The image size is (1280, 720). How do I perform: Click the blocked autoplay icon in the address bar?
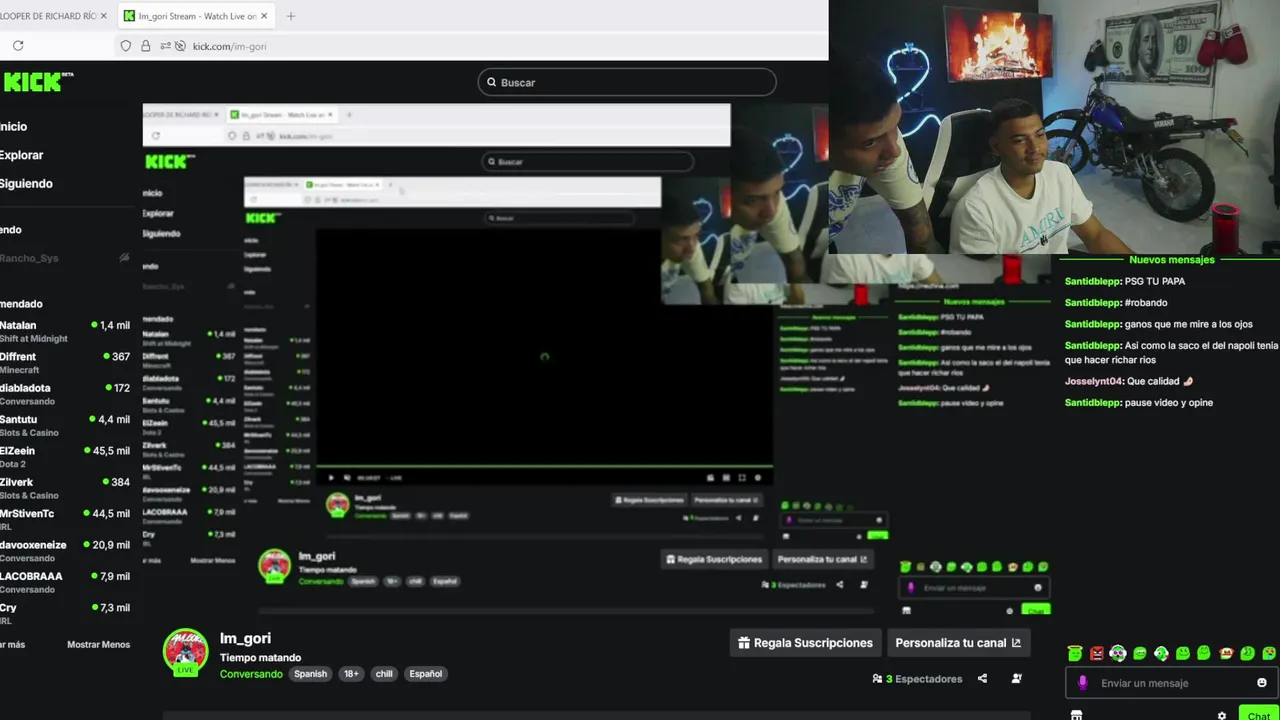tap(180, 46)
